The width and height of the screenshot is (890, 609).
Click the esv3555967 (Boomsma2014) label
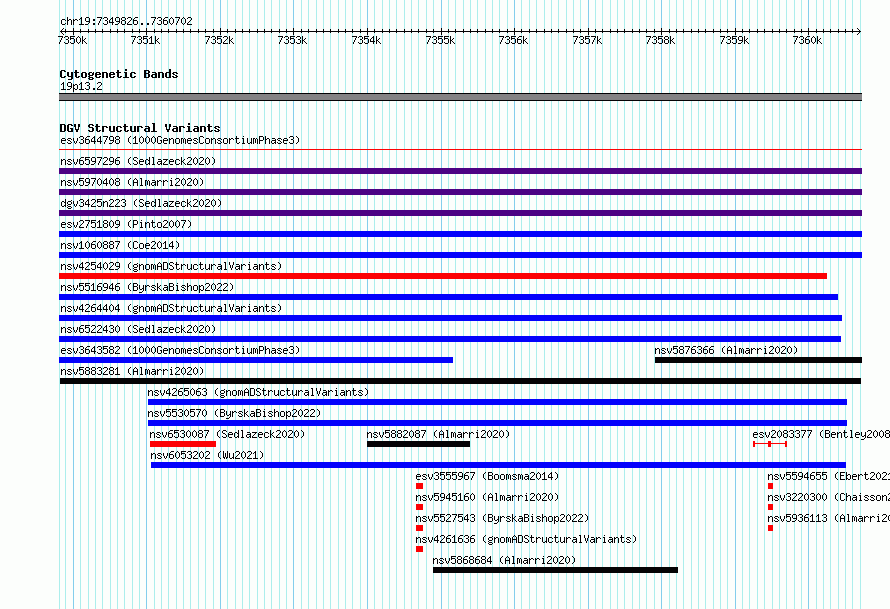click(x=487, y=476)
